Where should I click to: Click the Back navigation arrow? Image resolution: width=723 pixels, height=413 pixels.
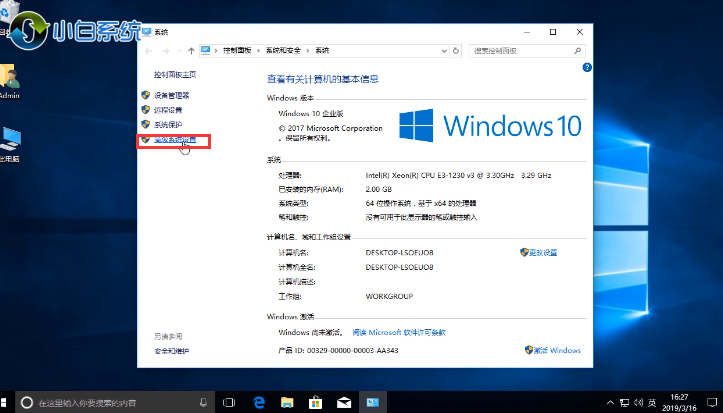point(148,51)
